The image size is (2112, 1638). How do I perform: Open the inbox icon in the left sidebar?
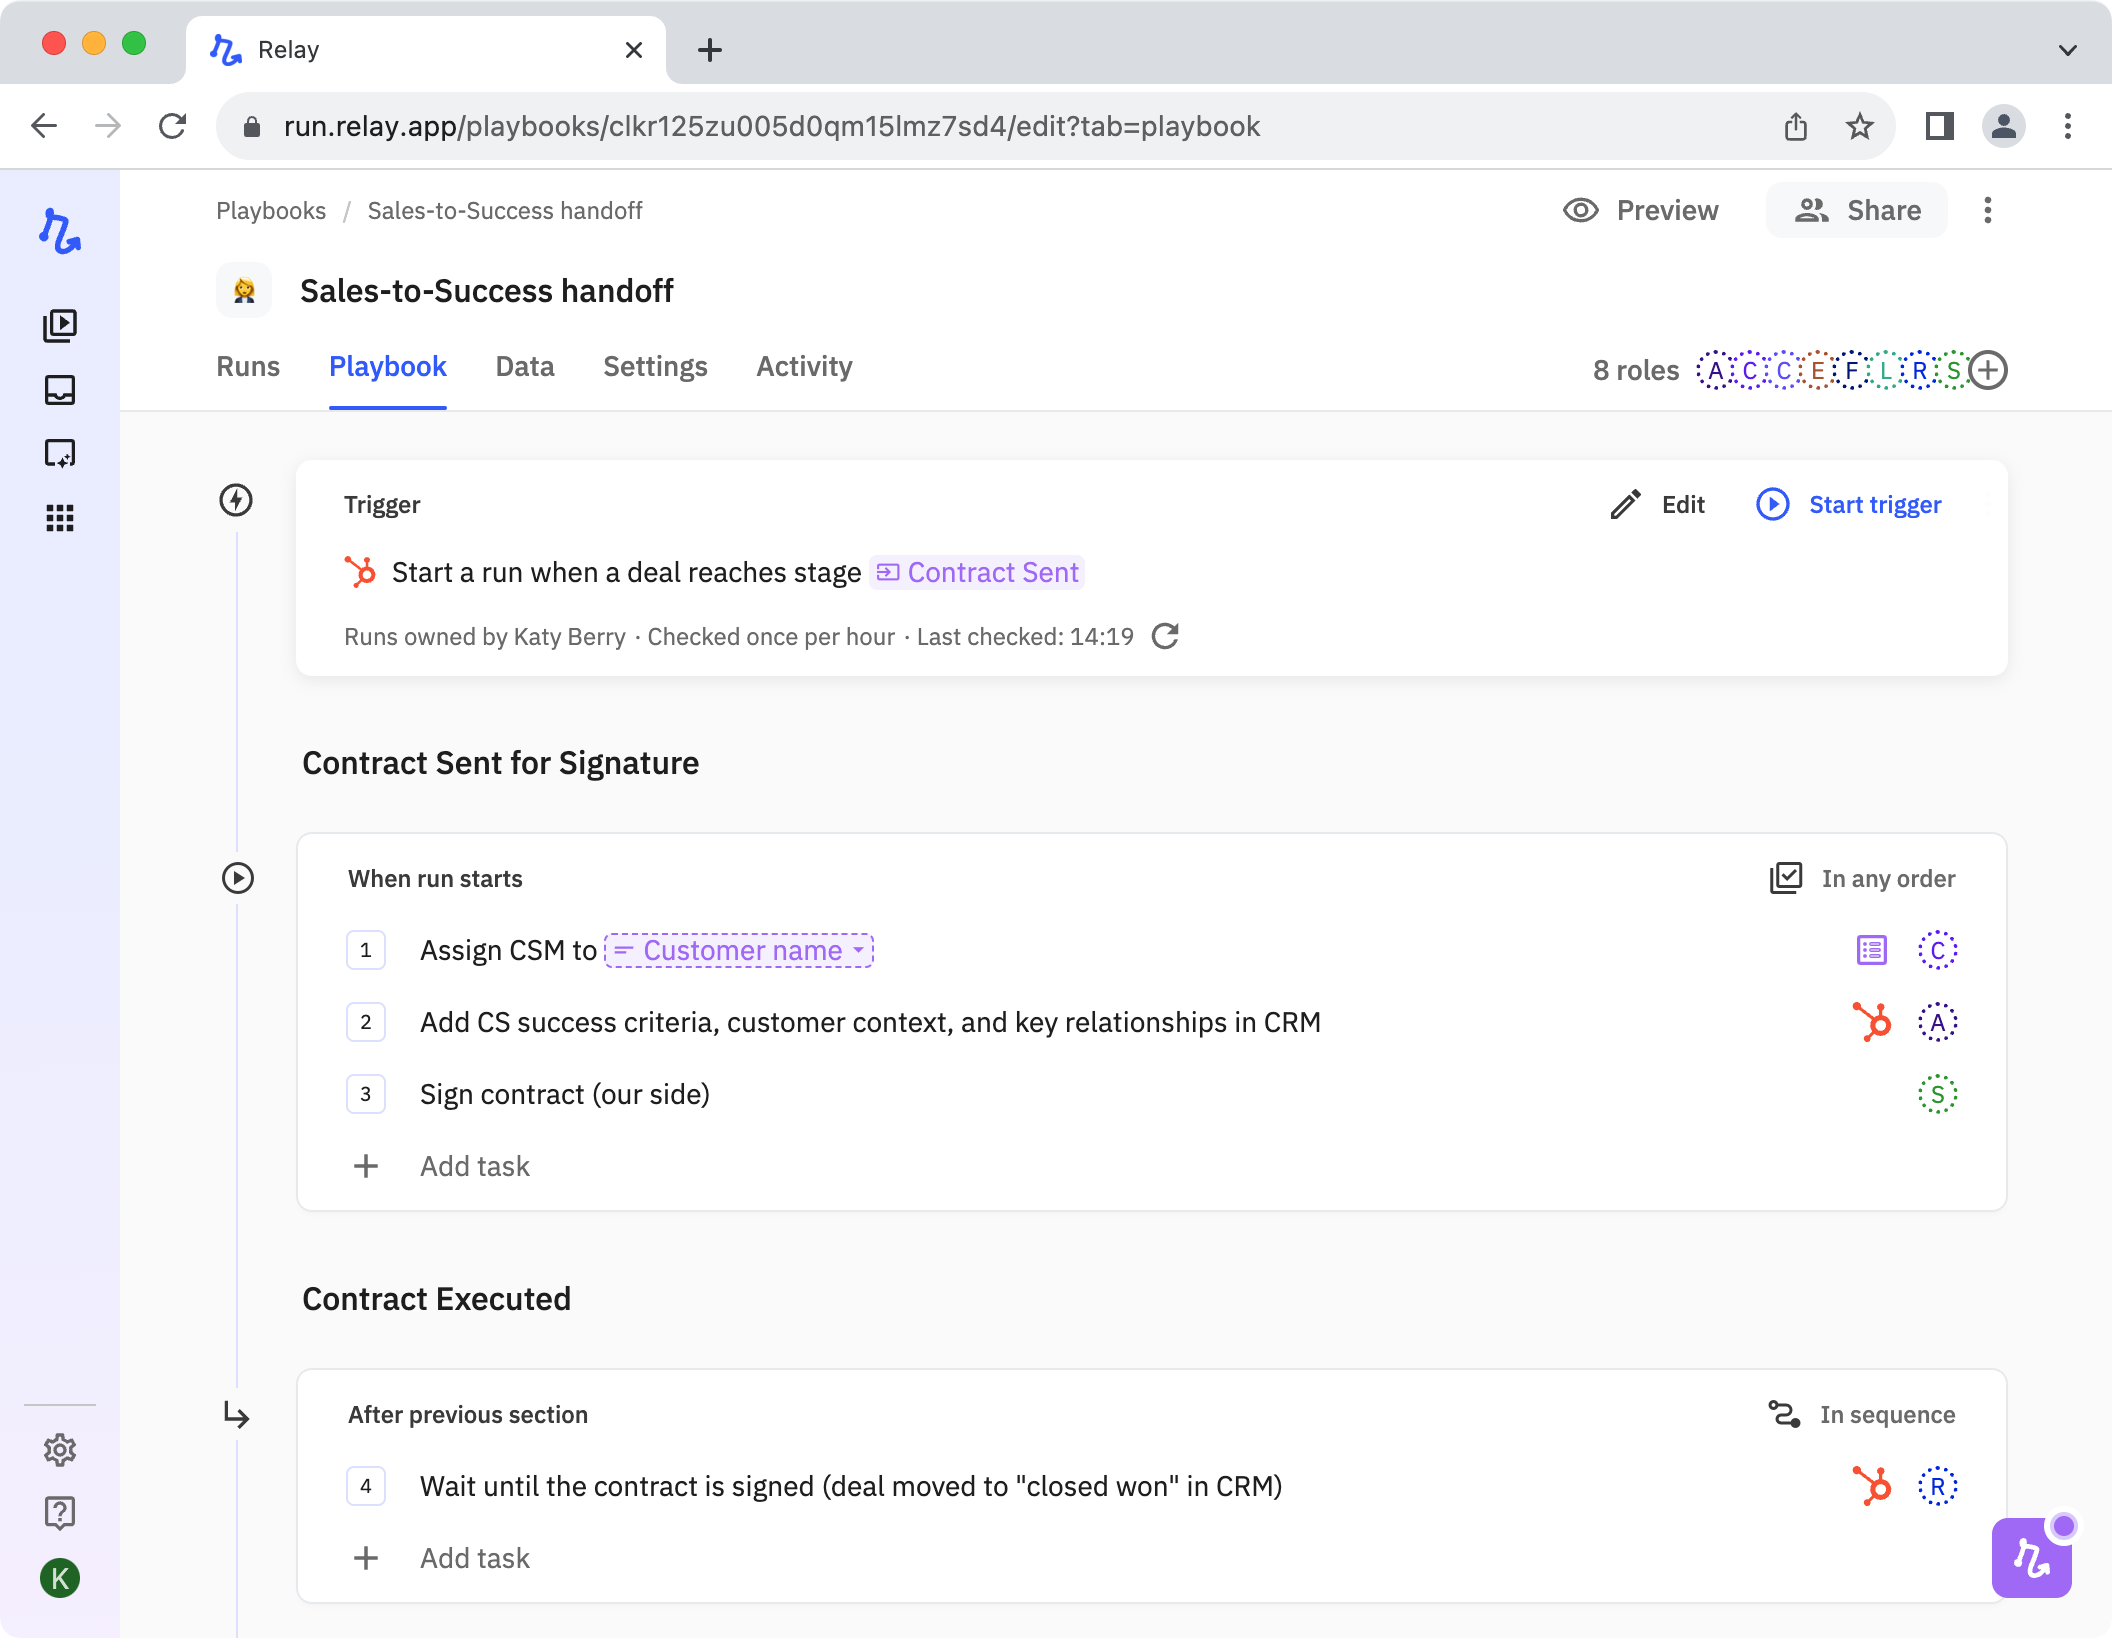point(60,390)
